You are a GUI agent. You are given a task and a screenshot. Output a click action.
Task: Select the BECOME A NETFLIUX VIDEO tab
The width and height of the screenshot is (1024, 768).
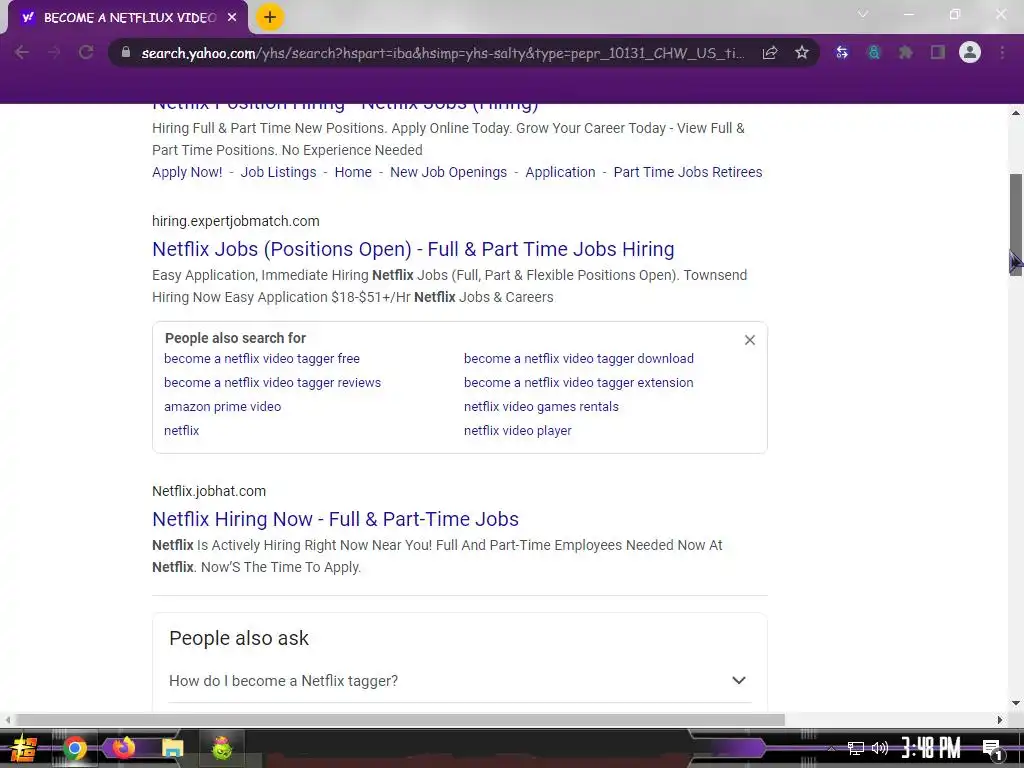pos(130,18)
